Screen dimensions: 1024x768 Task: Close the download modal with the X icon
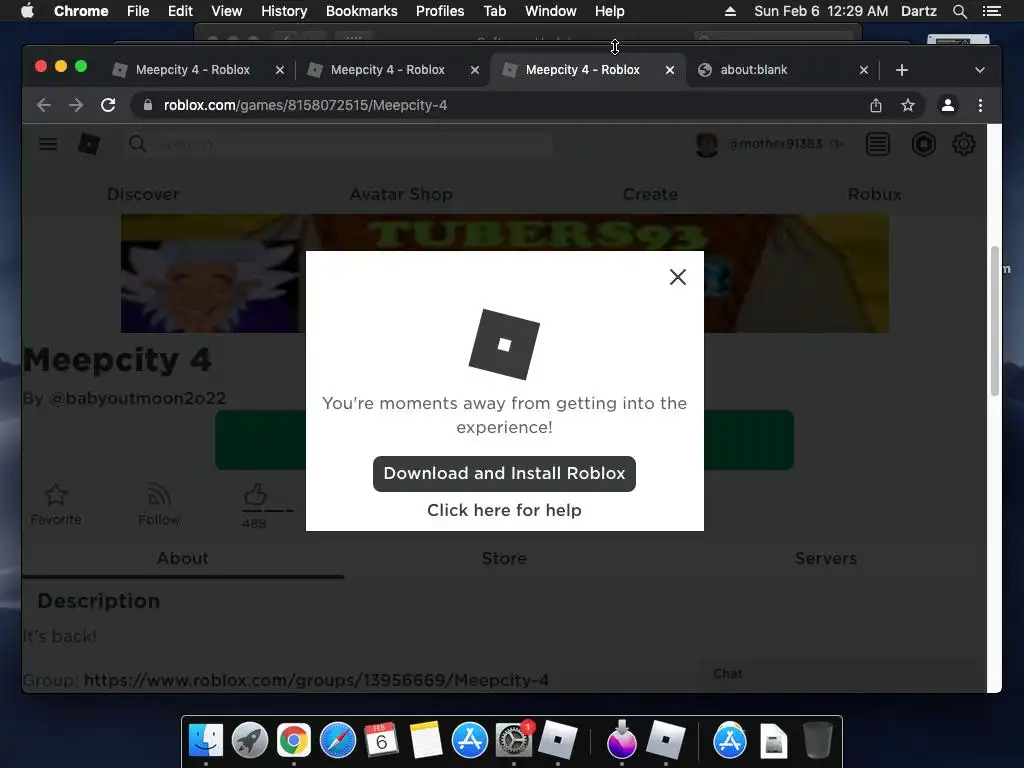pos(677,277)
